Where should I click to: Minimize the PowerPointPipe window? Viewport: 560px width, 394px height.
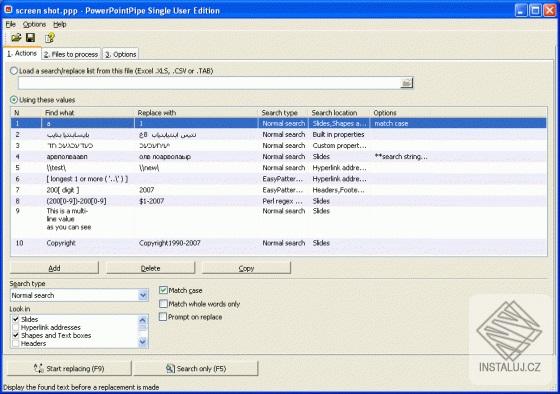pos(521,10)
